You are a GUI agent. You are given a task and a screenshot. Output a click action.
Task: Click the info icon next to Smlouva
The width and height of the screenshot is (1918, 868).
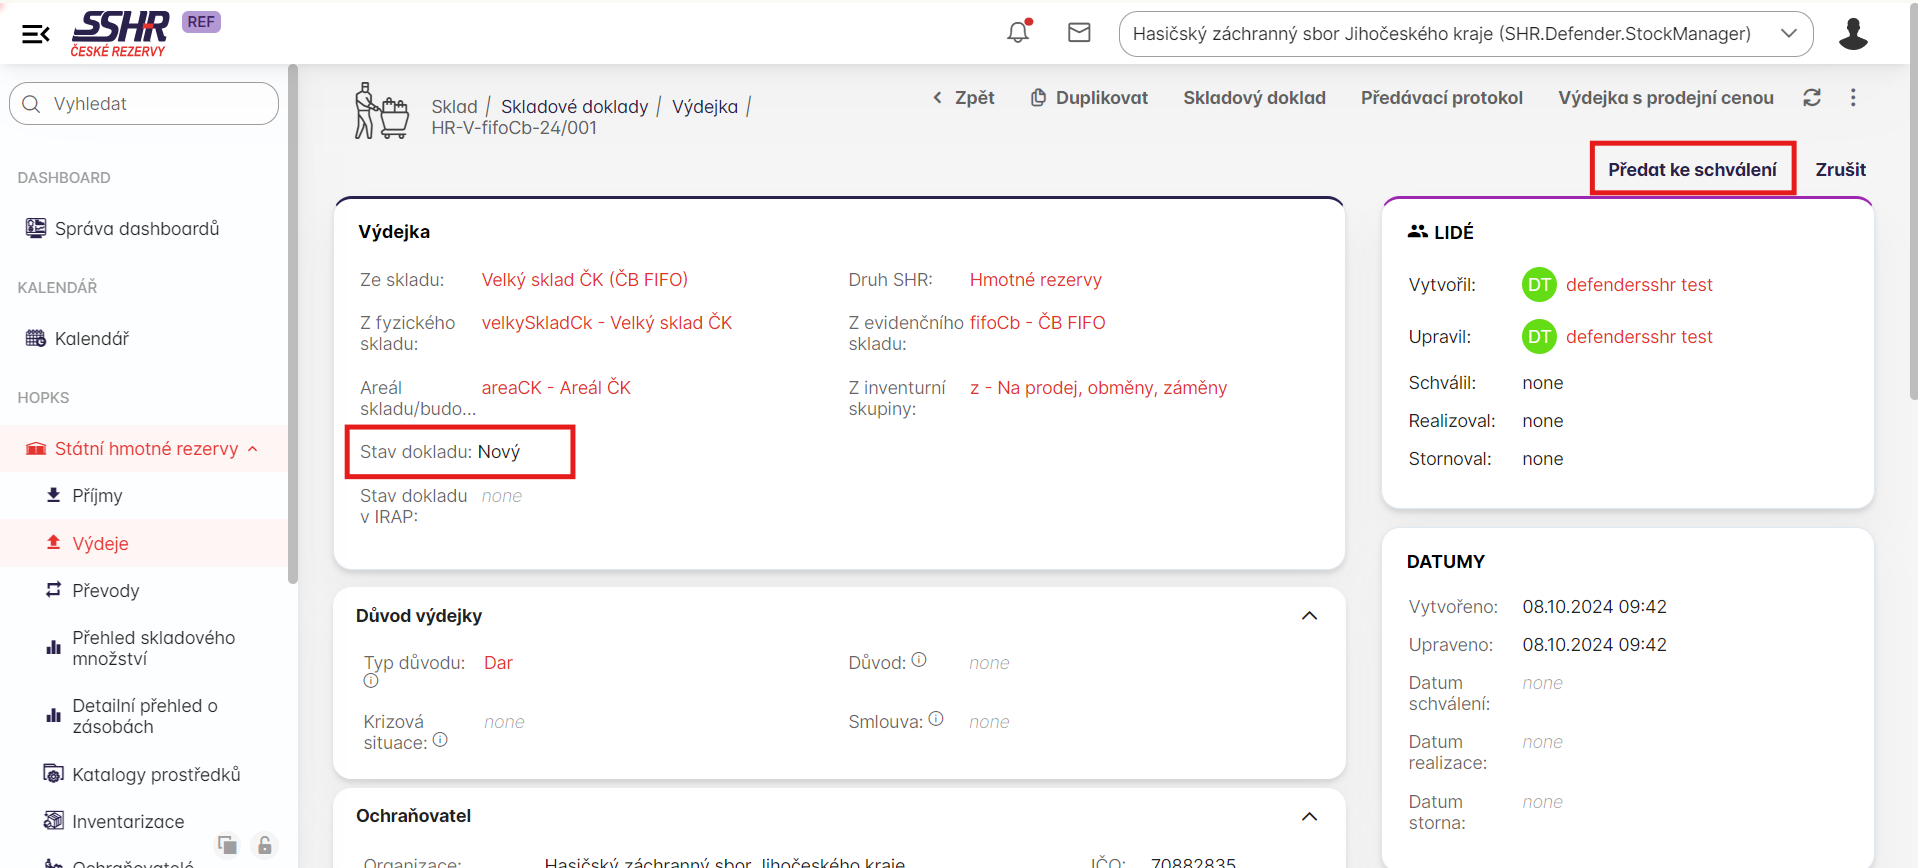[936, 719]
